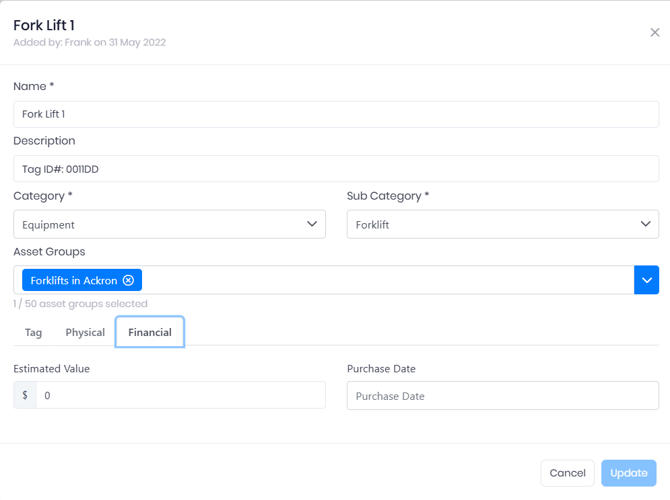This screenshot has height=500, width=670.
Task: Select the Financial tab
Action: [x=150, y=332]
